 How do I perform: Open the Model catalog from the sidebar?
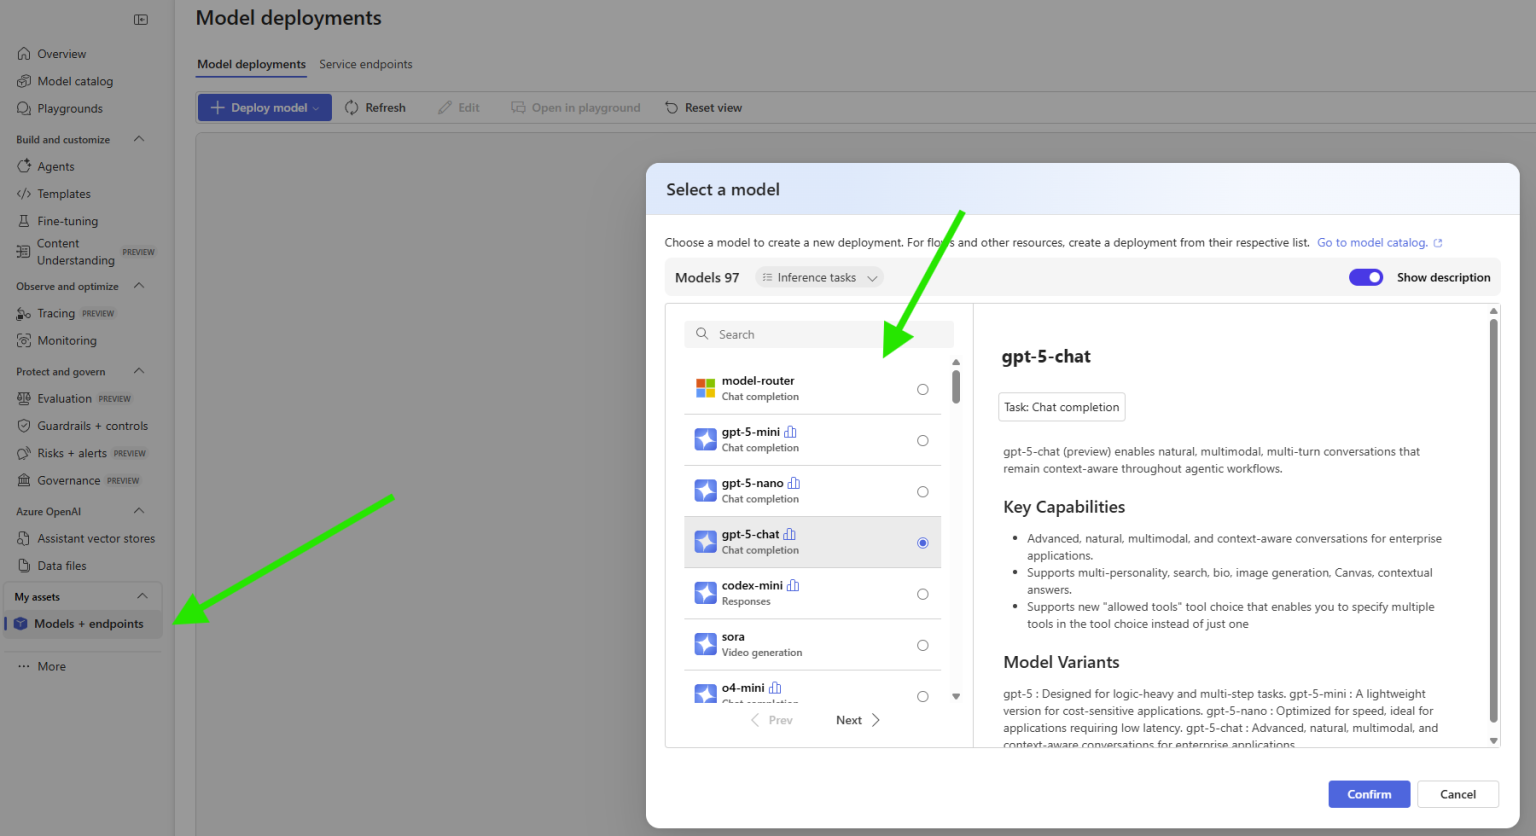pos(69,81)
